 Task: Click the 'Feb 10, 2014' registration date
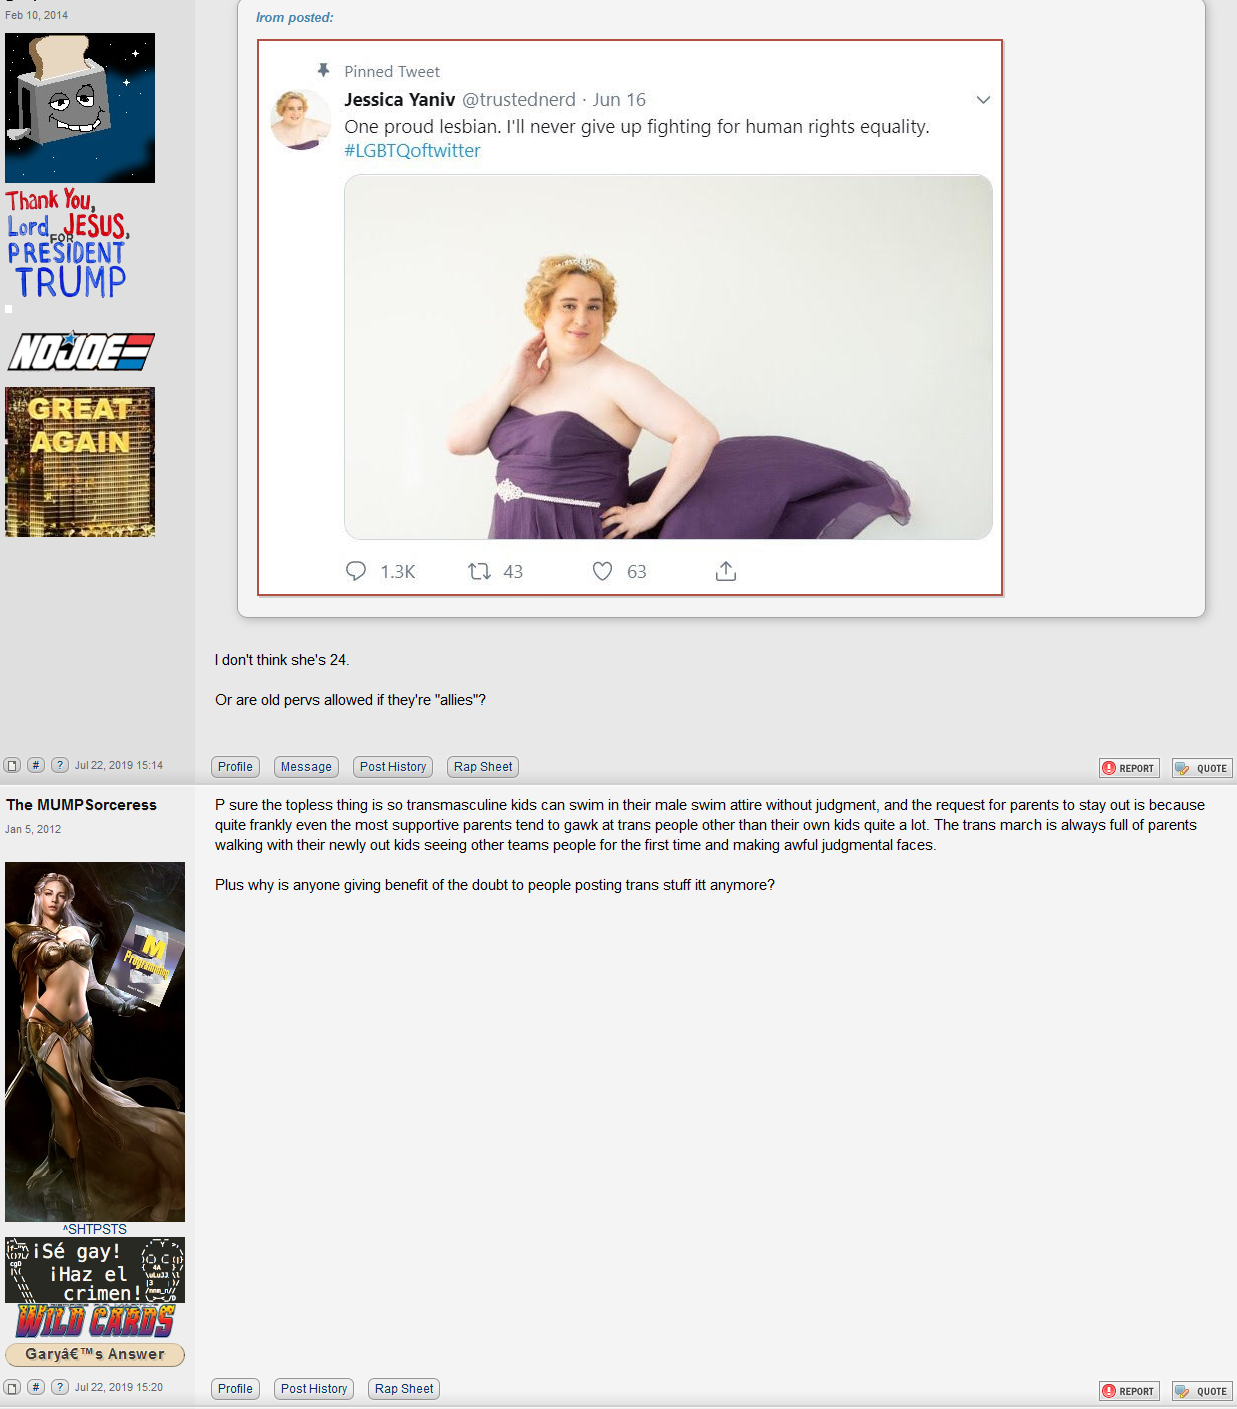[x=37, y=15]
